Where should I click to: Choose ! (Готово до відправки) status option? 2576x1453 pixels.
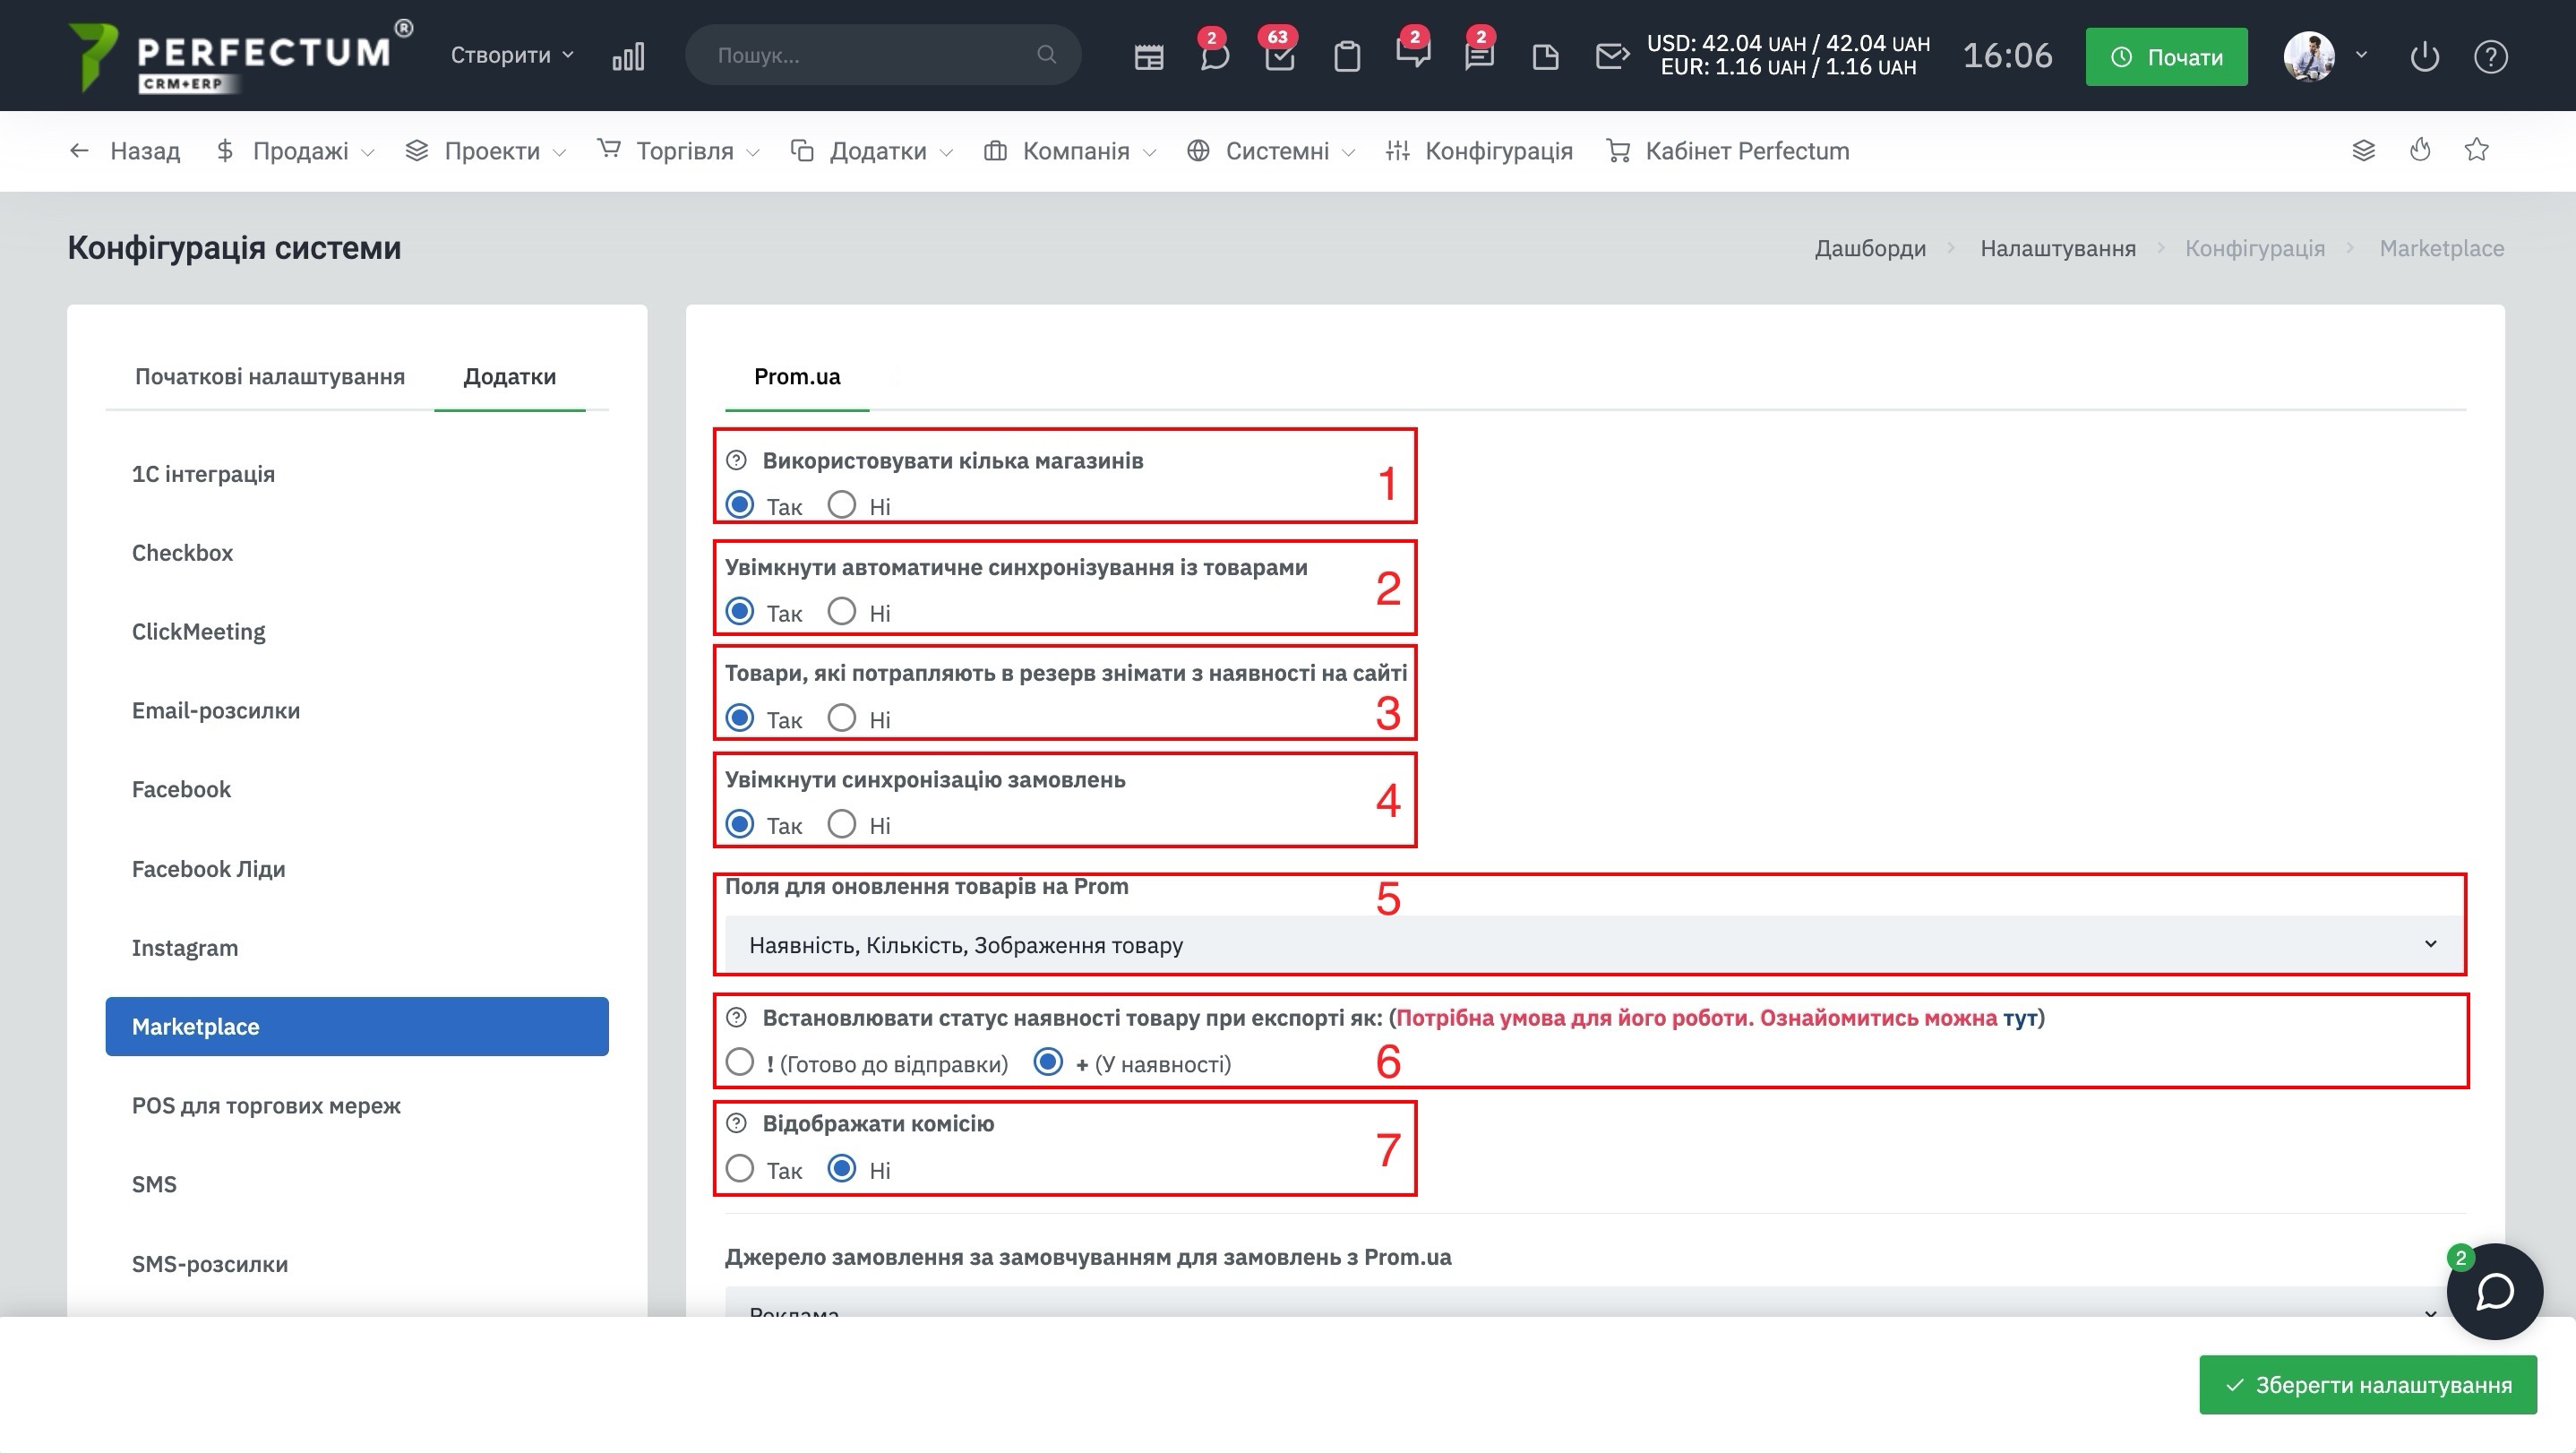tap(740, 1062)
